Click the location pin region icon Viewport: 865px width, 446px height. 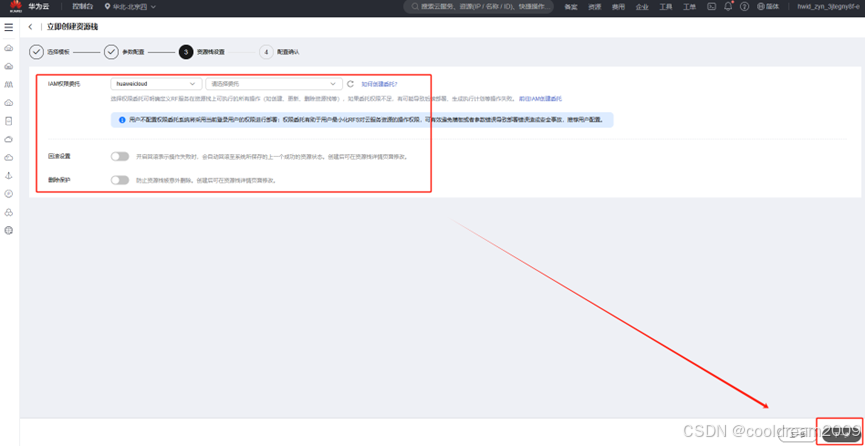coord(108,7)
